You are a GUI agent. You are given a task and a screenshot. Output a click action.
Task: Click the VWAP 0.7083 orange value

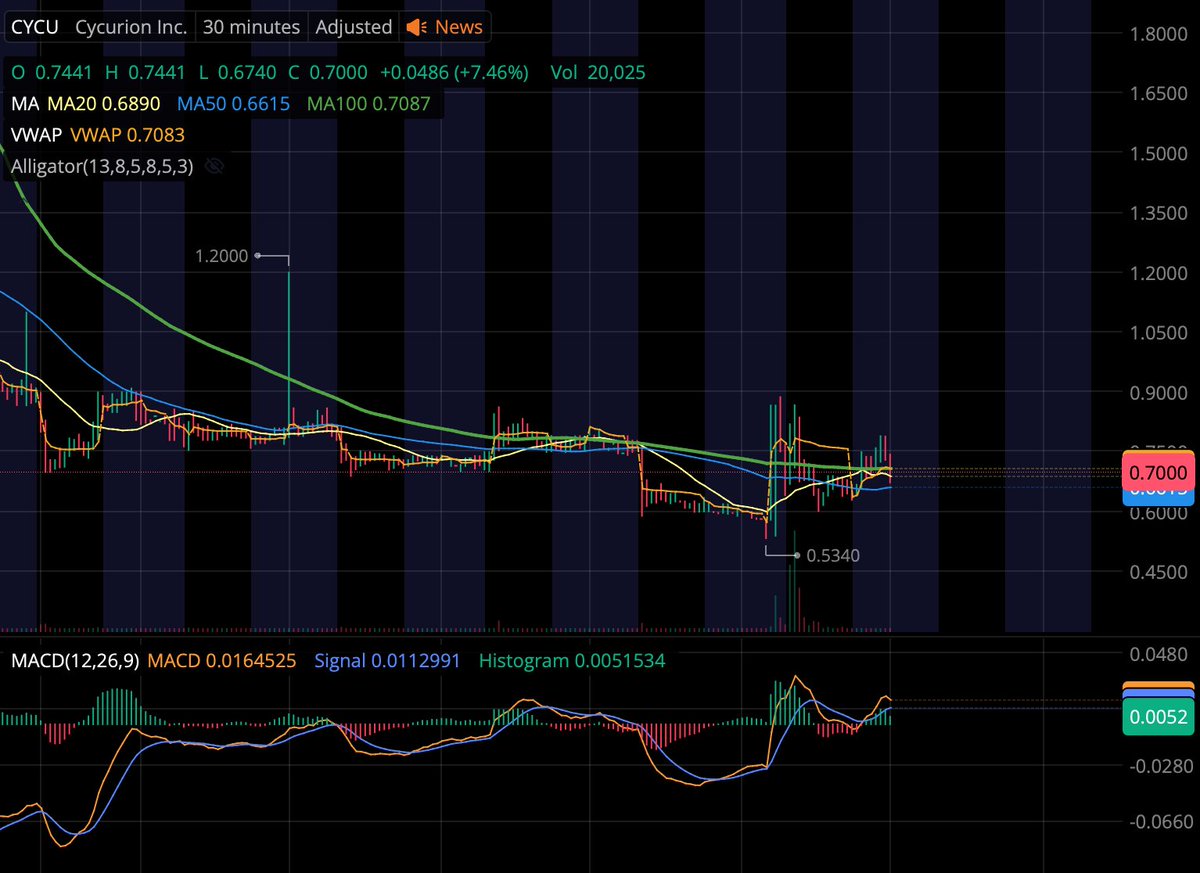tap(127, 134)
